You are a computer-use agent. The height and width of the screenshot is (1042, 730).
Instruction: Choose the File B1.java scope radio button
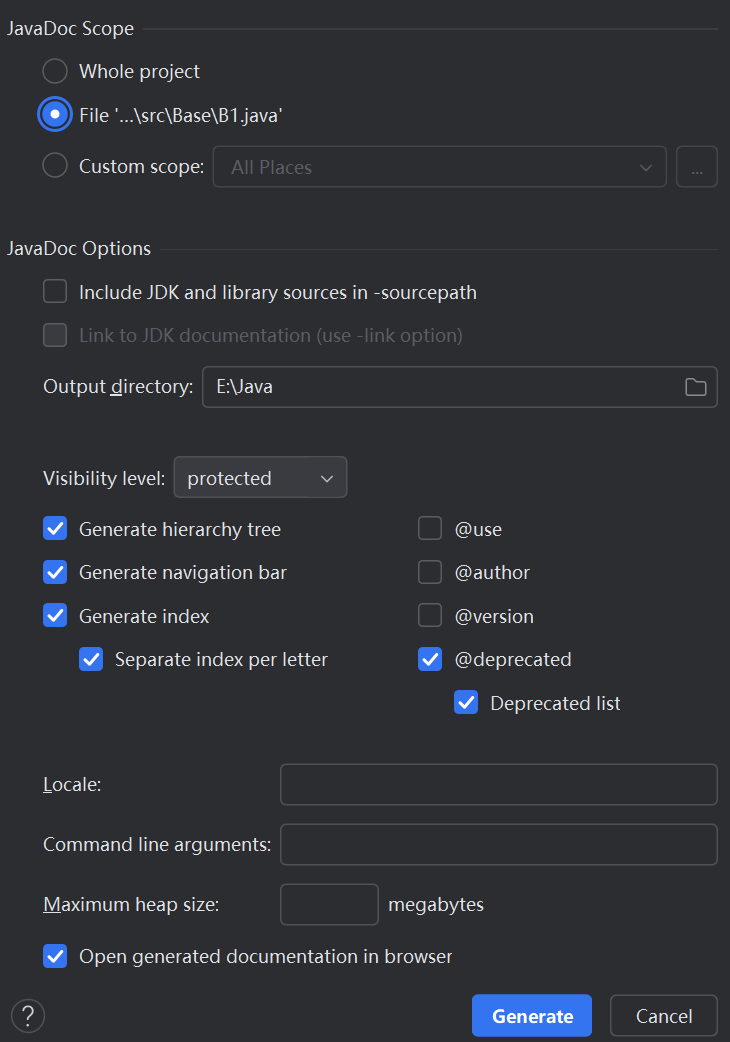pos(55,115)
